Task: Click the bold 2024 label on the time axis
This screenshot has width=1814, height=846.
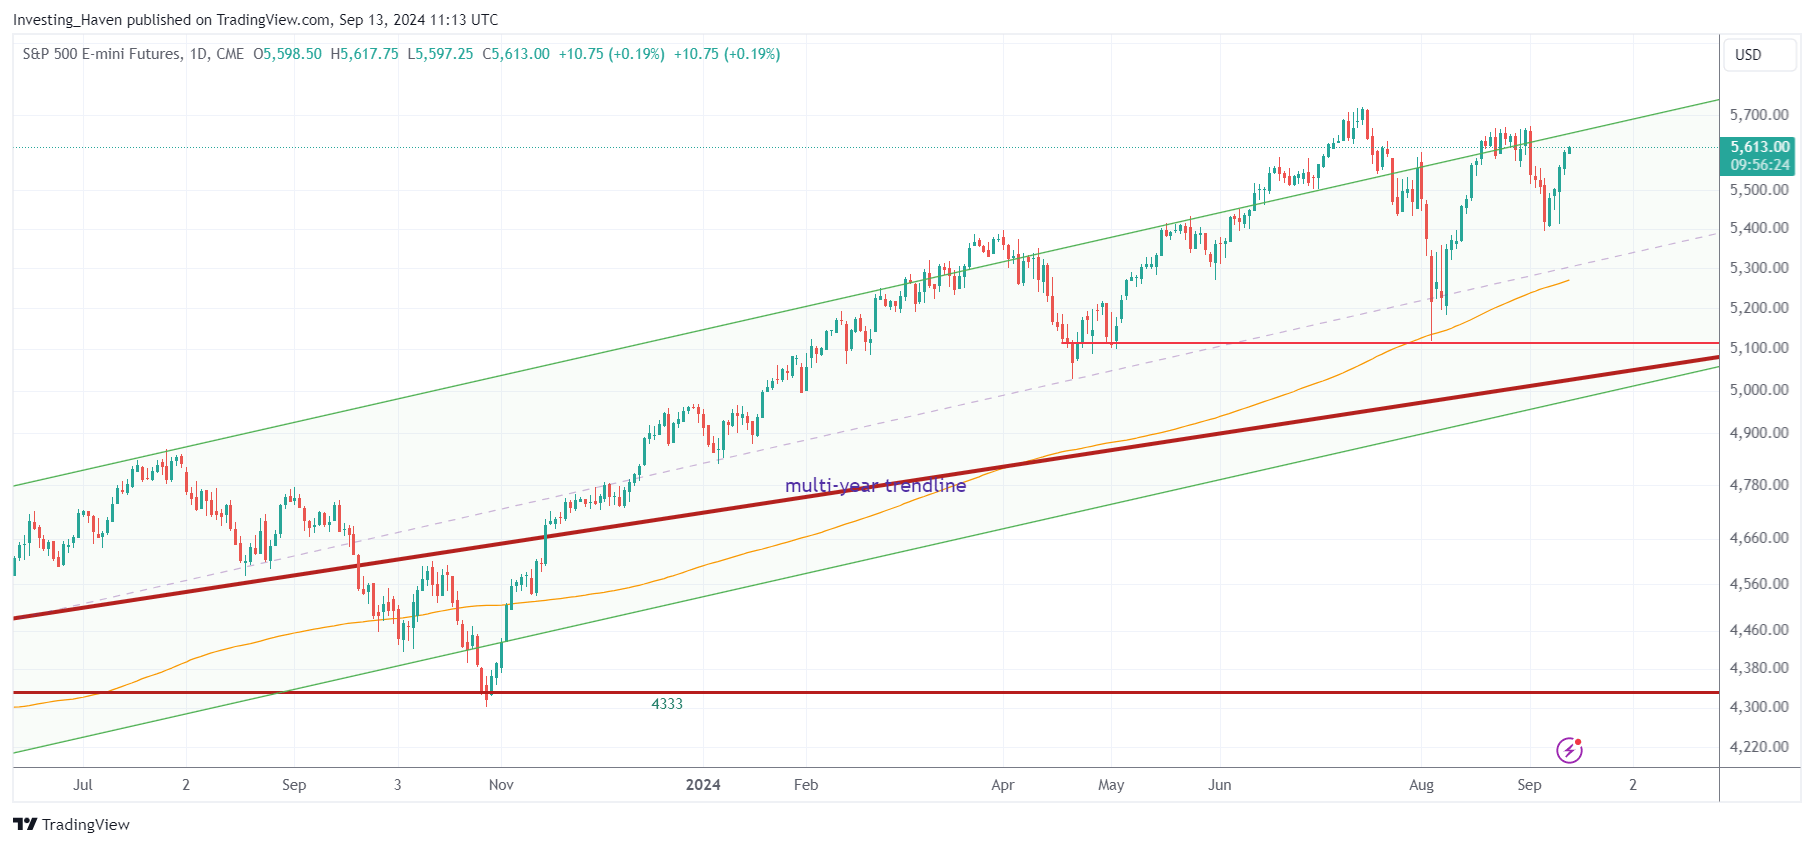Action: [703, 785]
